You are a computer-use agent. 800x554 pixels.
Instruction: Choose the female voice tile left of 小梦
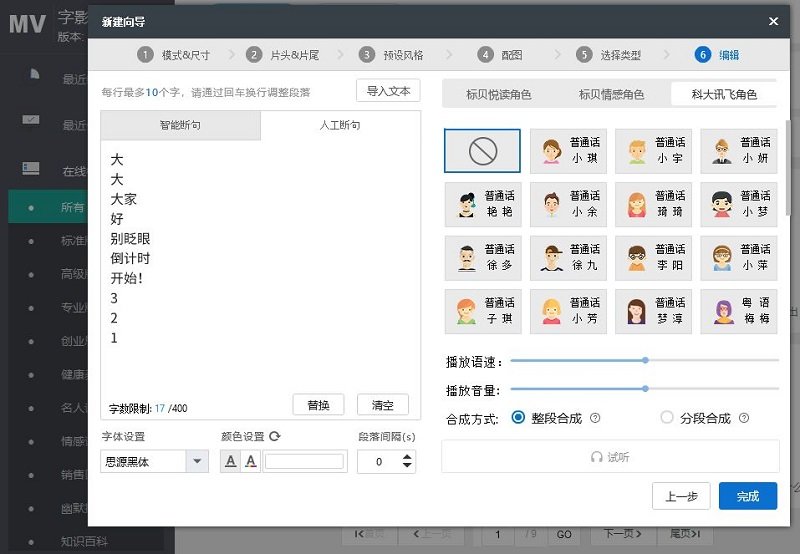pos(653,204)
